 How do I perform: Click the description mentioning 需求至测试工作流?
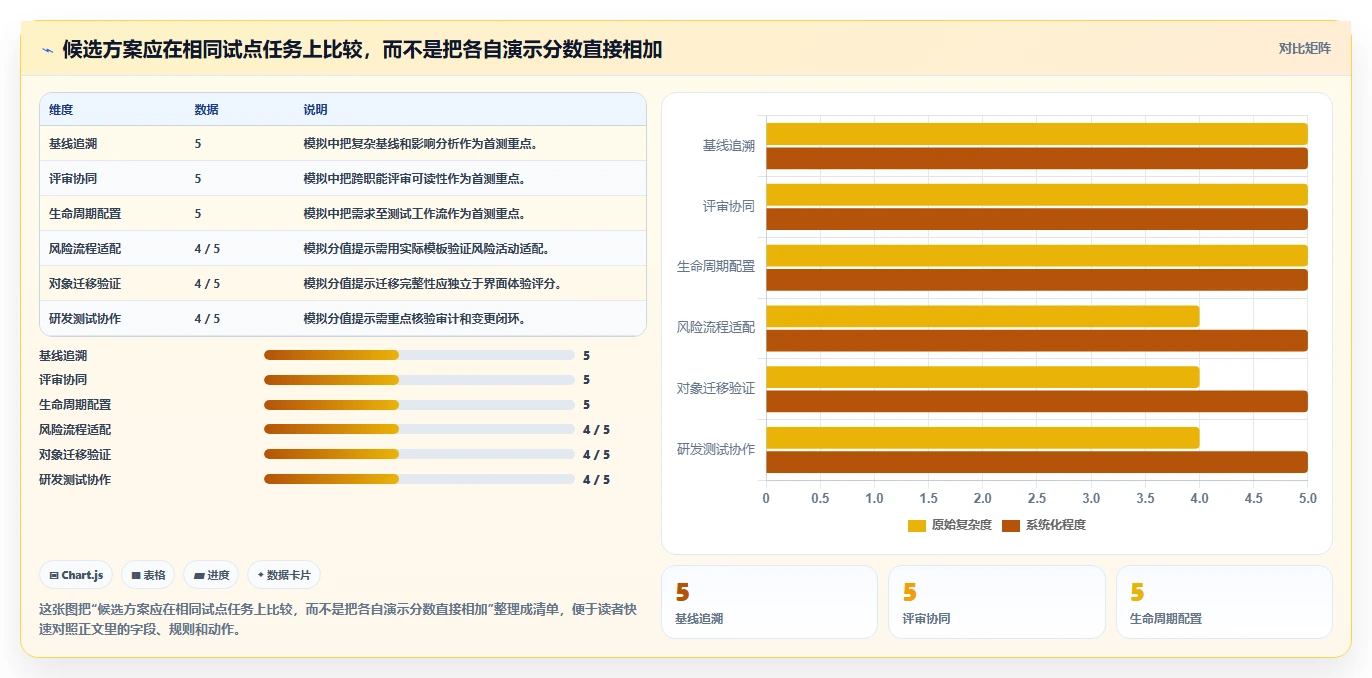(x=416, y=214)
